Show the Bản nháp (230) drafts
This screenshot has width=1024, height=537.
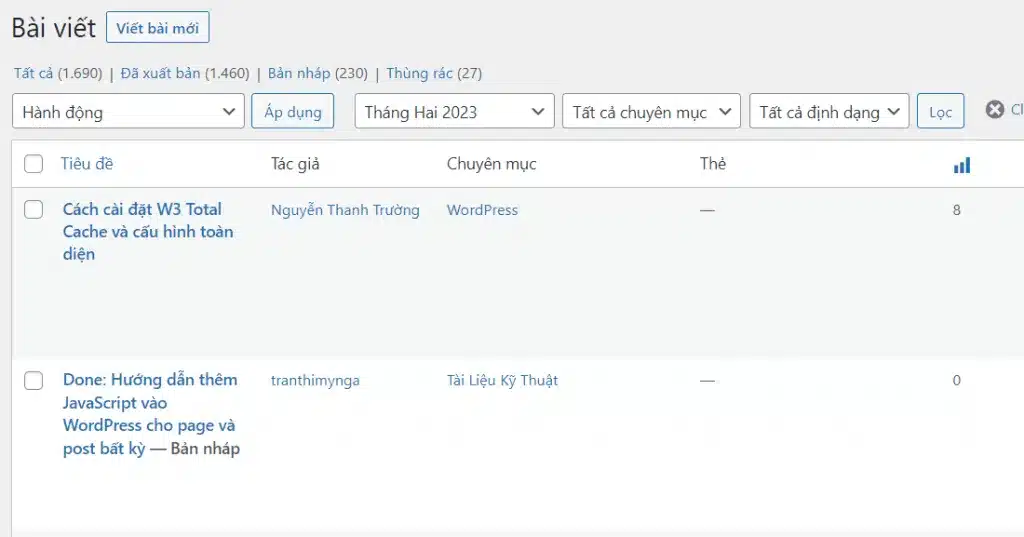[317, 73]
